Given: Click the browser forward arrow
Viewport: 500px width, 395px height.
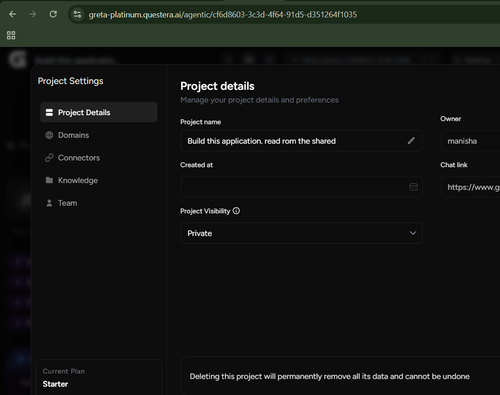Looking at the screenshot, I should click(32, 14).
